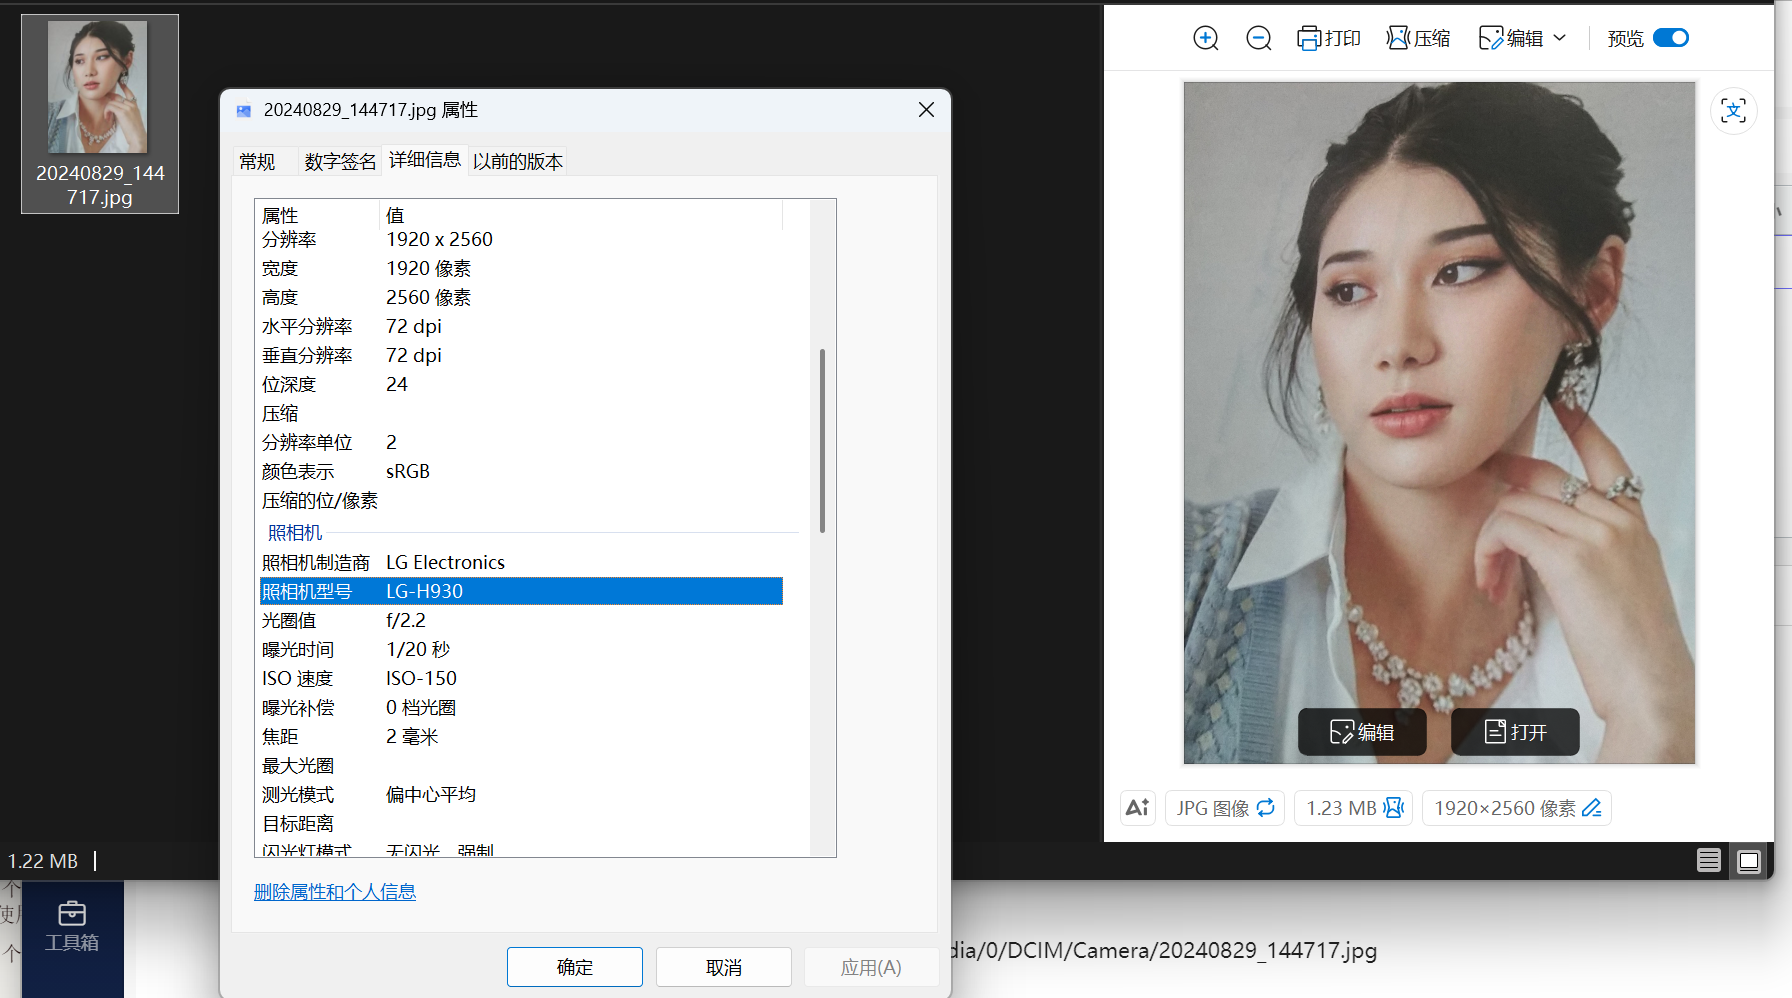Print the image using 打印
The width and height of the screenshot is (1792, 998).
(1329, 38)
